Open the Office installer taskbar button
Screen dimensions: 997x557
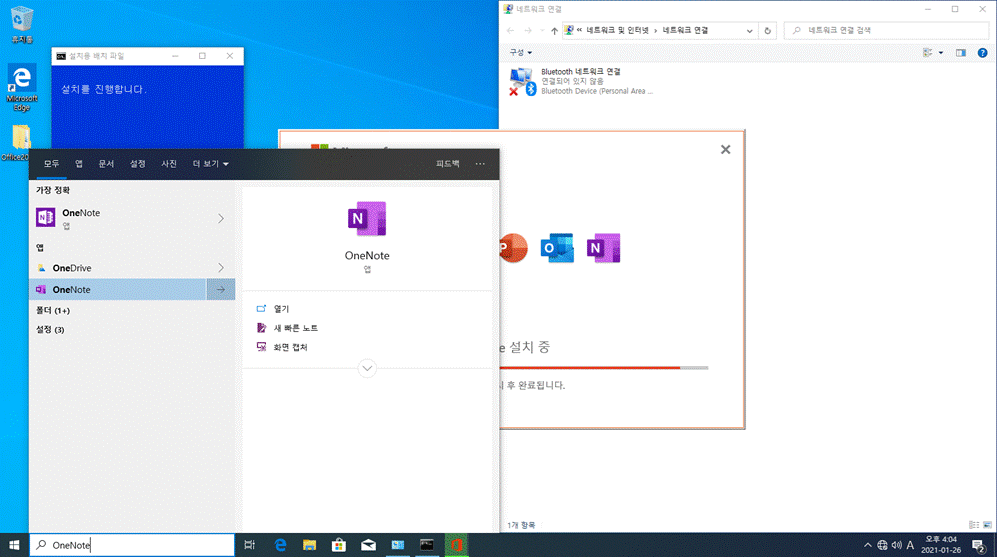click(456, 545)
